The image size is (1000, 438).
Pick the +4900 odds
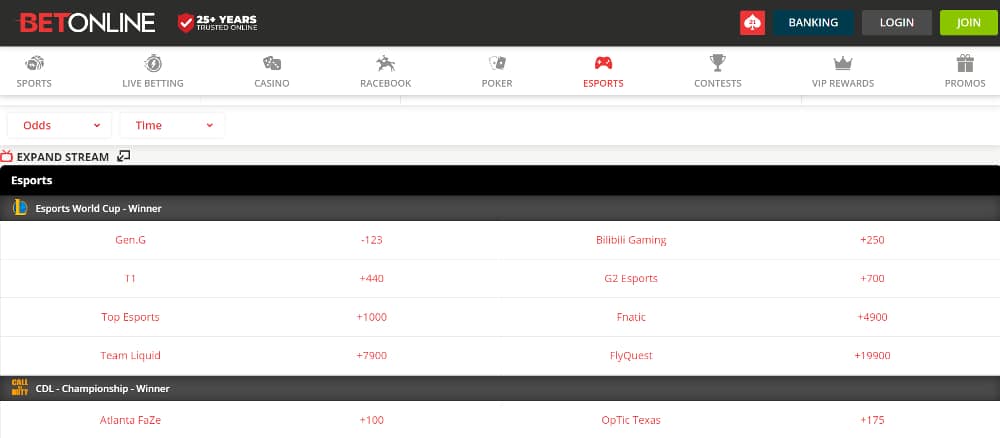tap(872, 317)
